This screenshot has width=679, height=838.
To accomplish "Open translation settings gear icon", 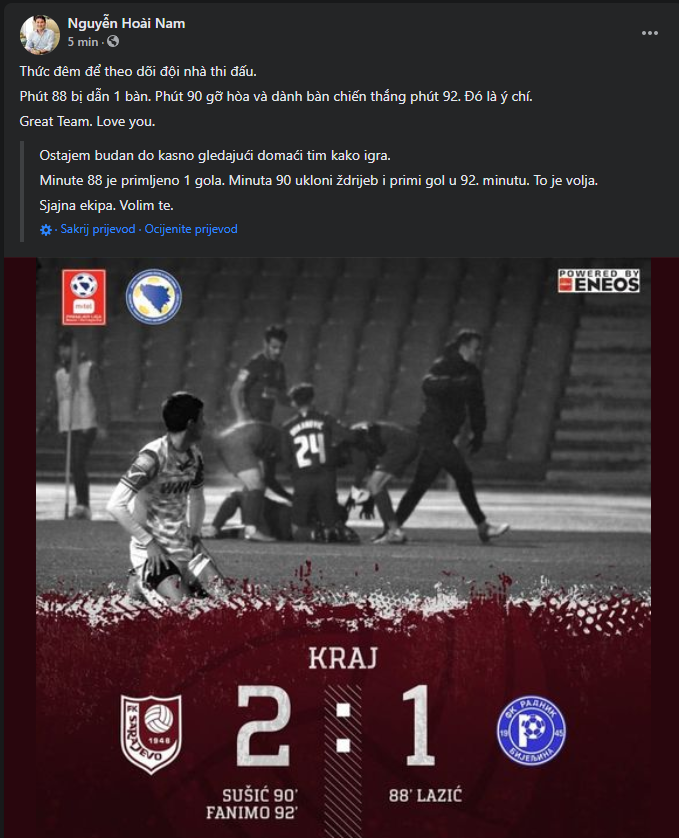I will coord(45,230).
